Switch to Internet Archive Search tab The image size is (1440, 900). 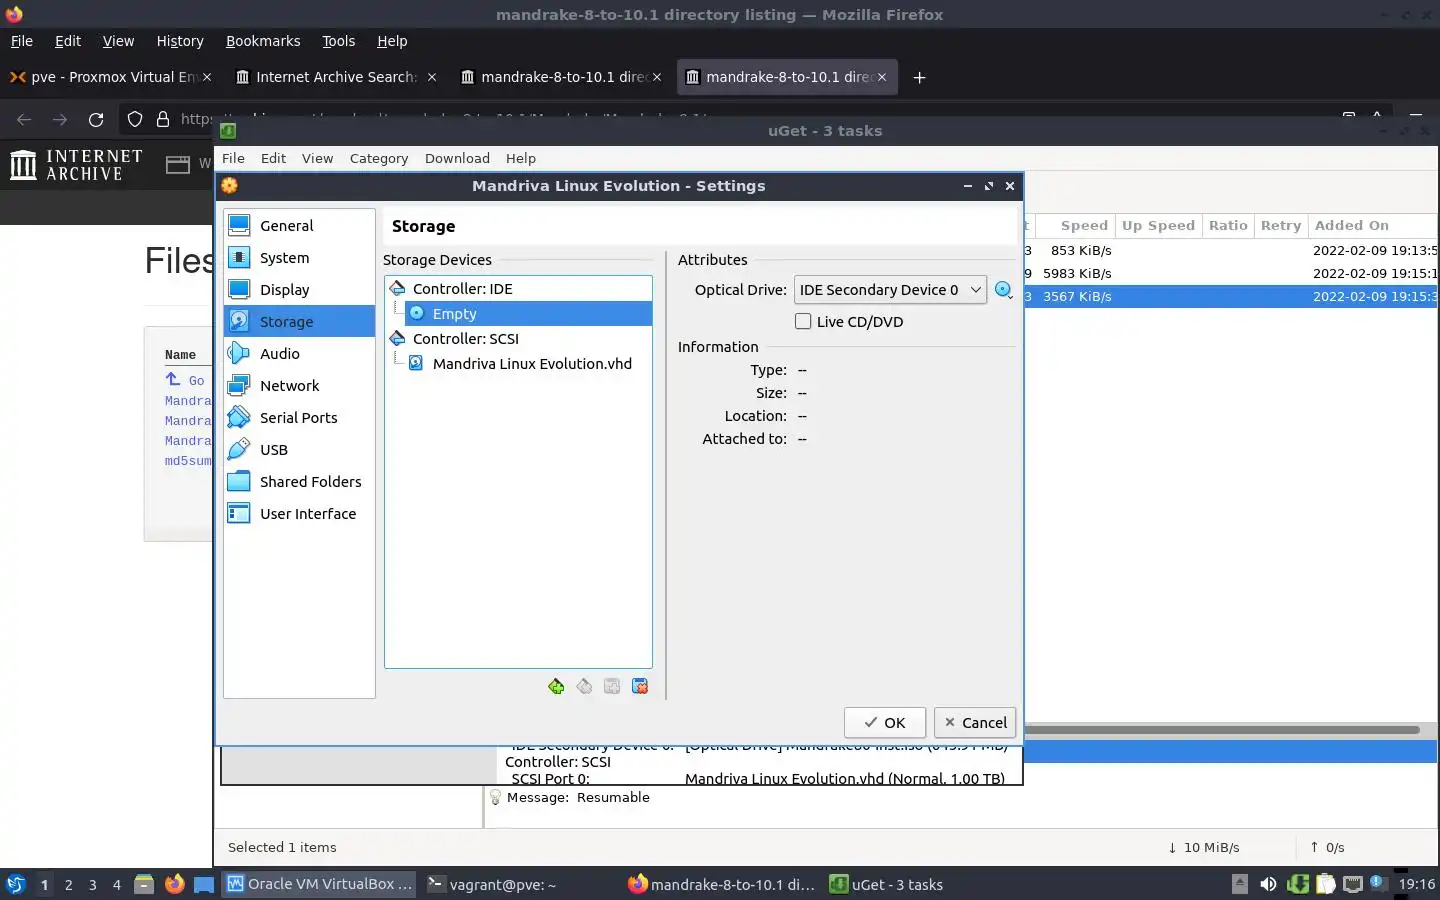click(336, 77)
